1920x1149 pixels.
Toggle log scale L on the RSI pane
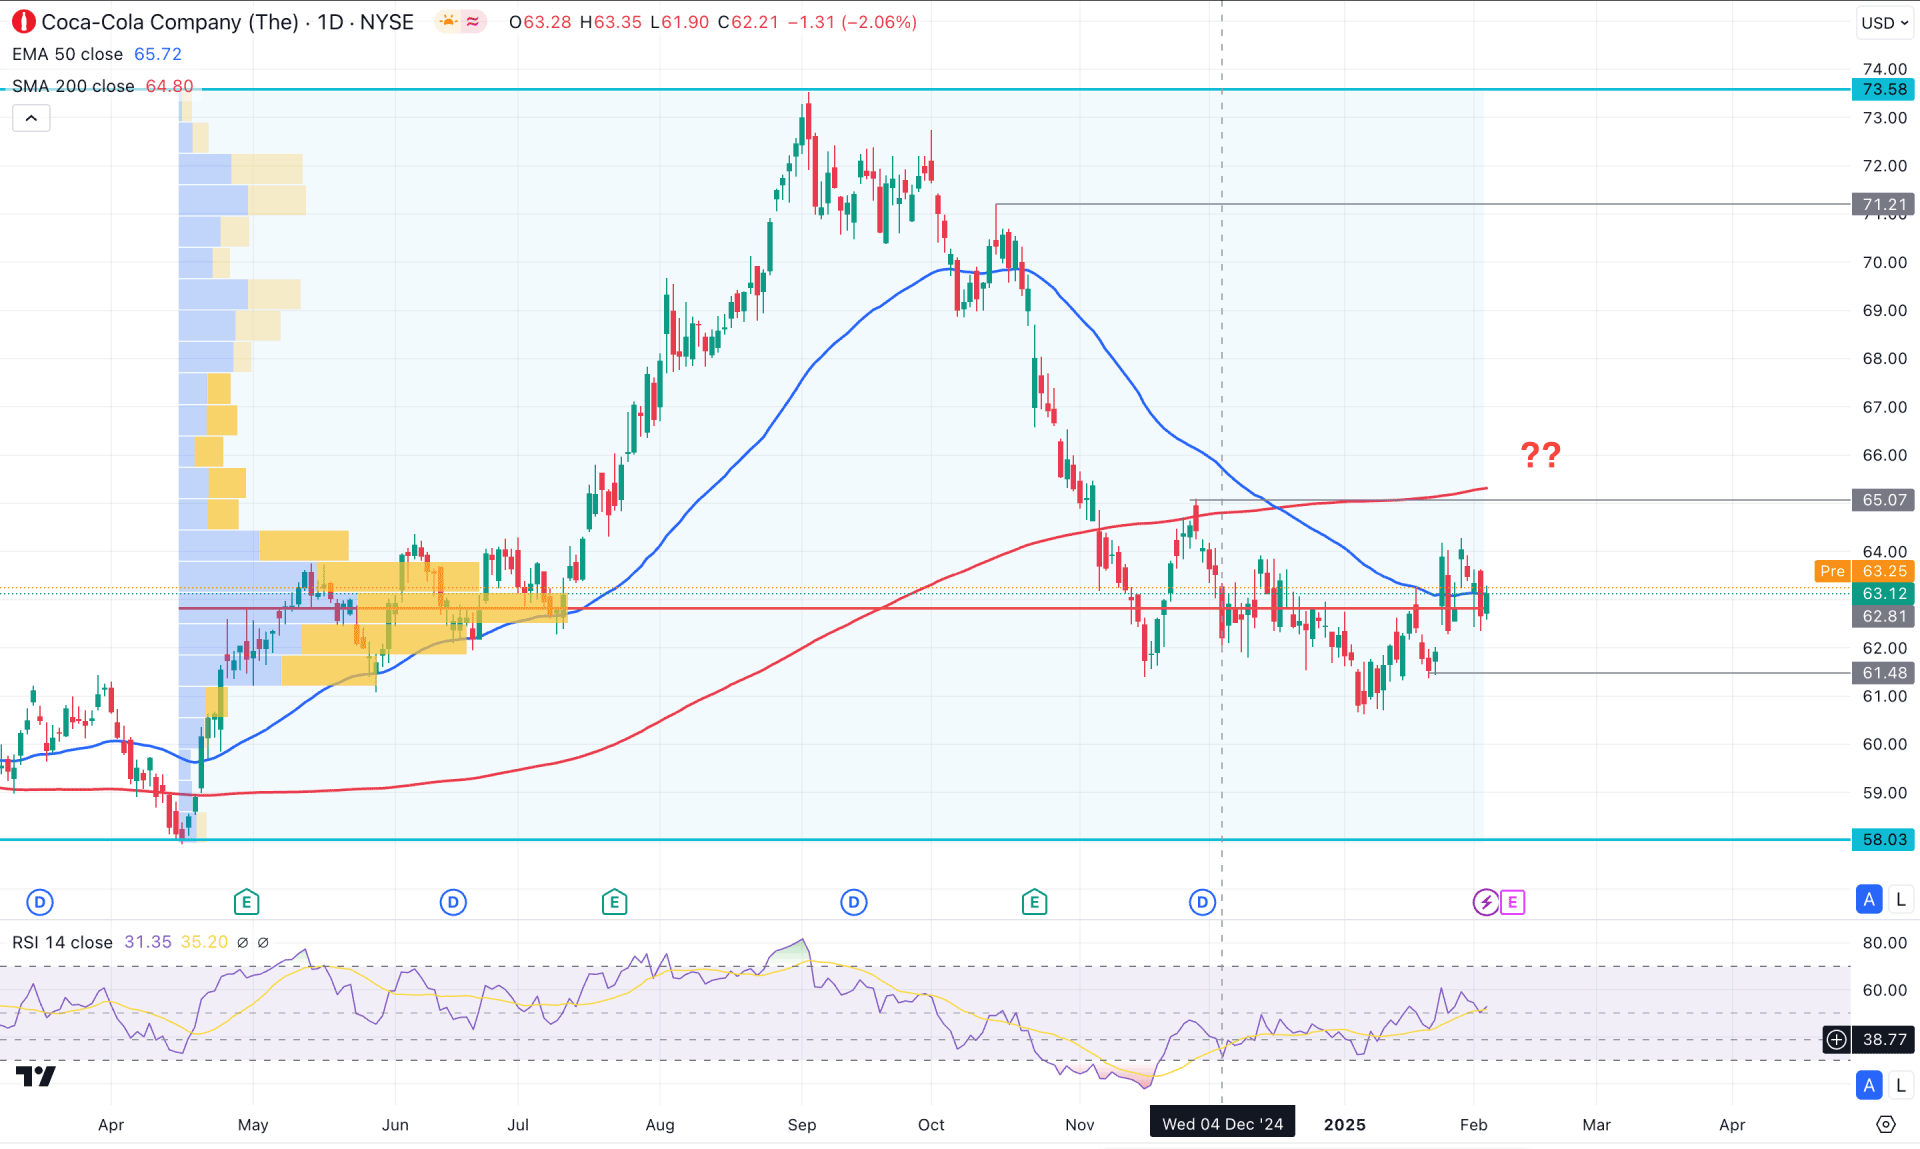(1900, 1085)
